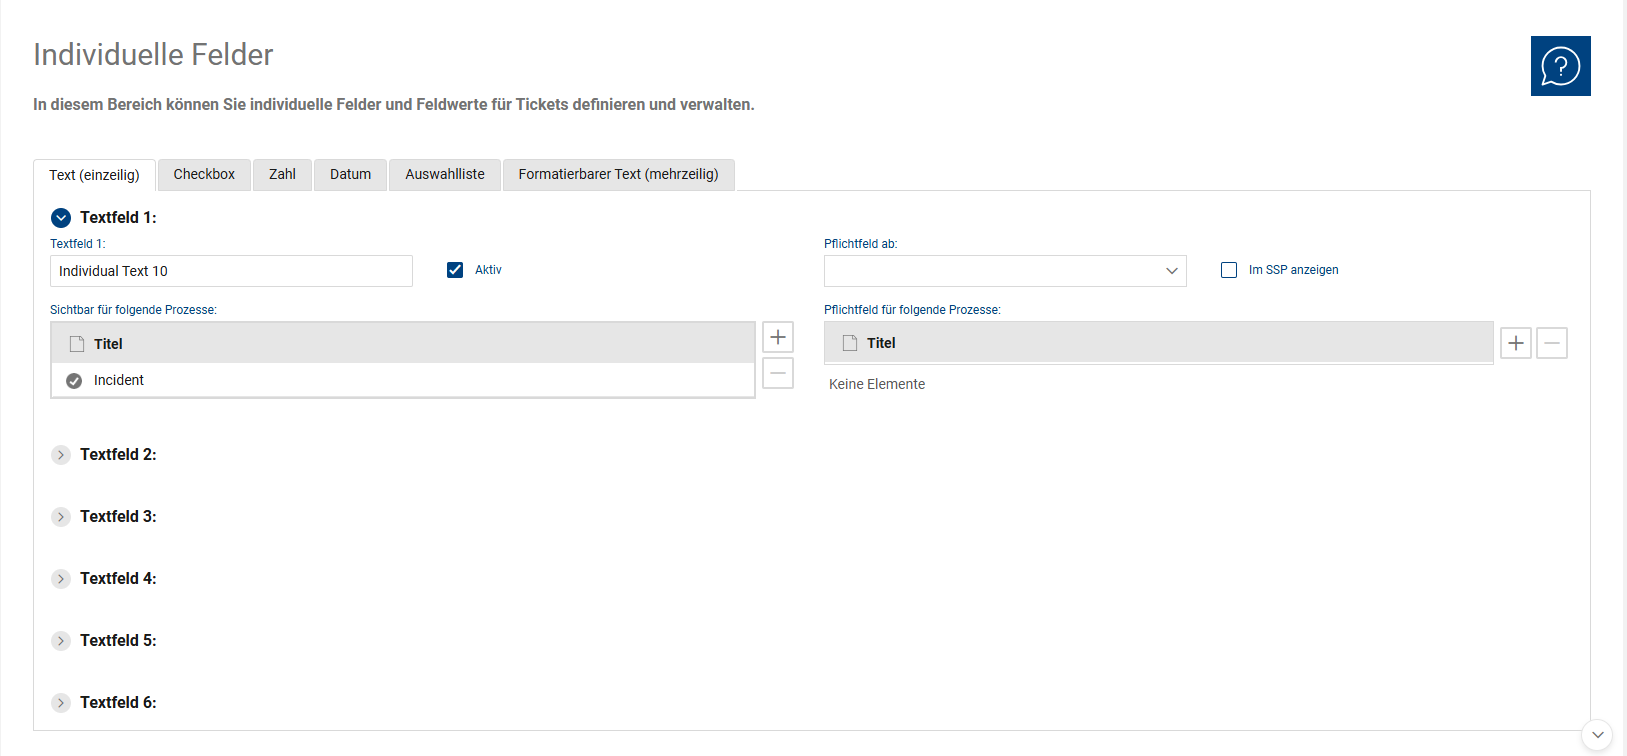Open the Auswahlliste tab
1627x756 pixels.
[445, 174]
